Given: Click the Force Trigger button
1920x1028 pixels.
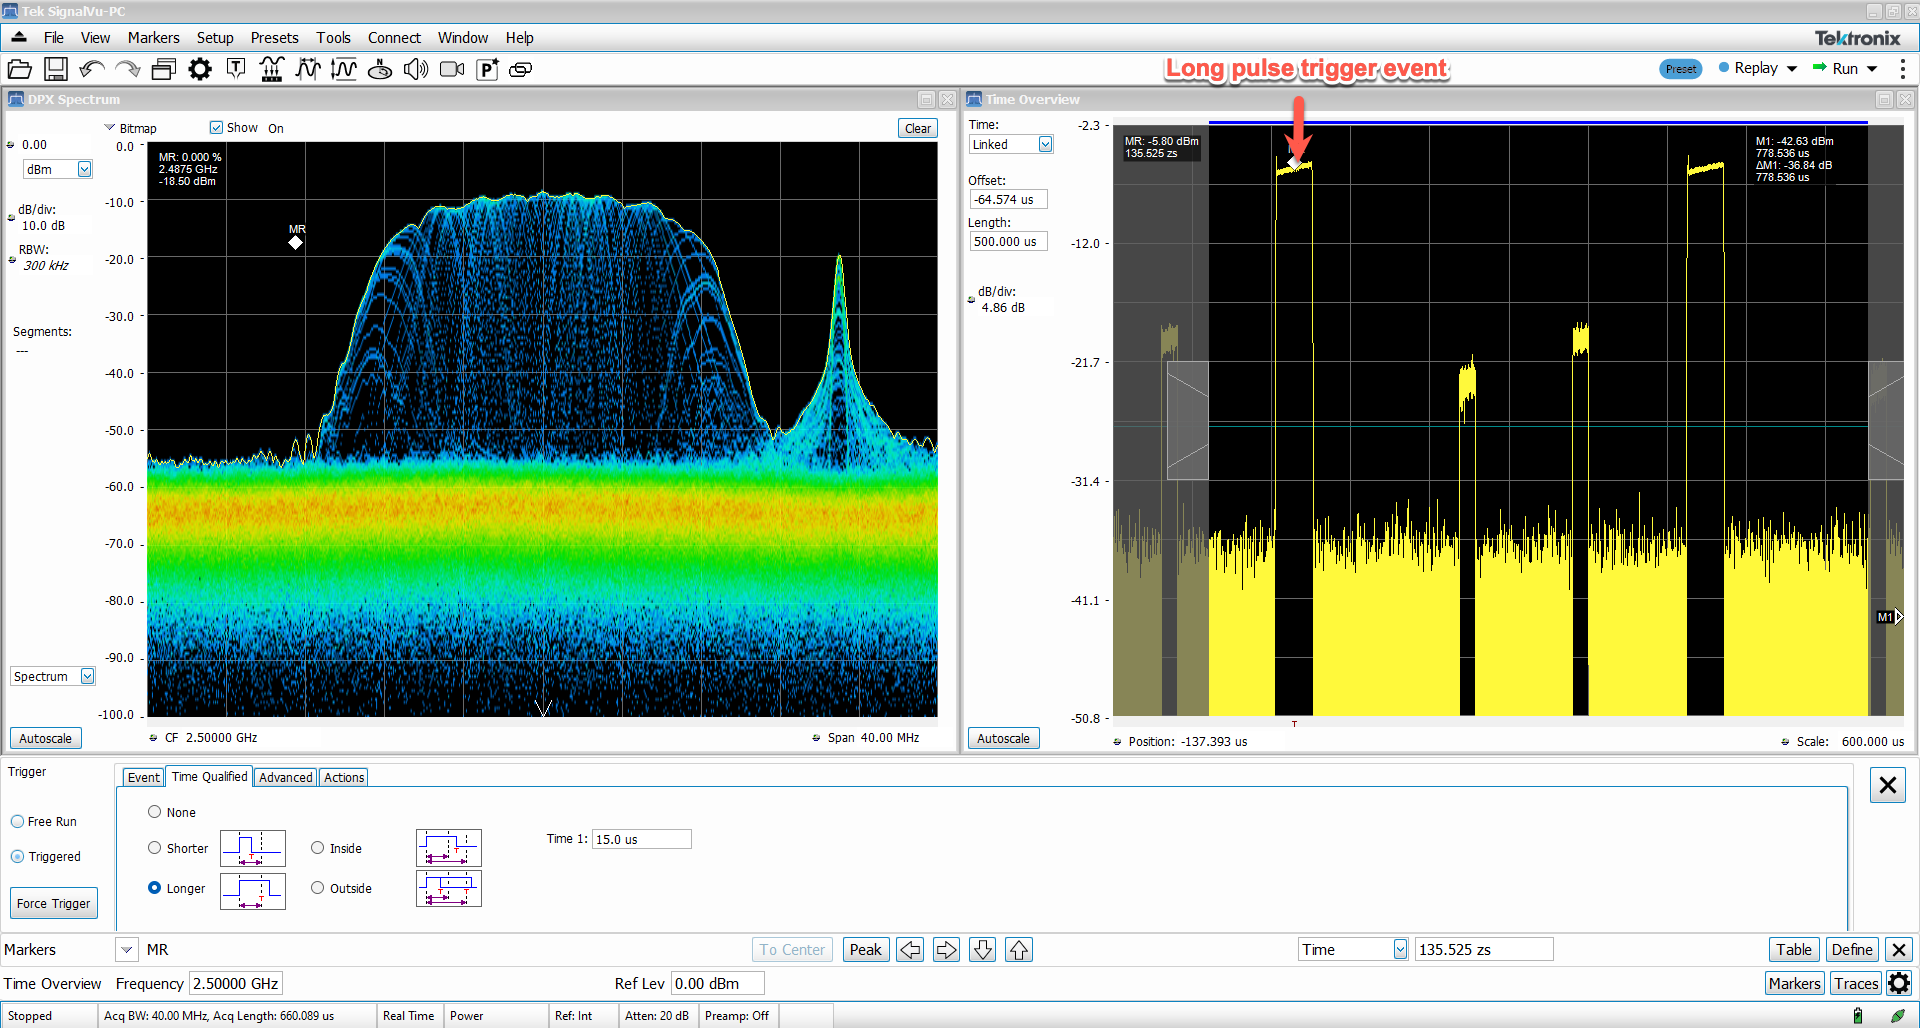Looking at the screenshot, I should 53,904.
